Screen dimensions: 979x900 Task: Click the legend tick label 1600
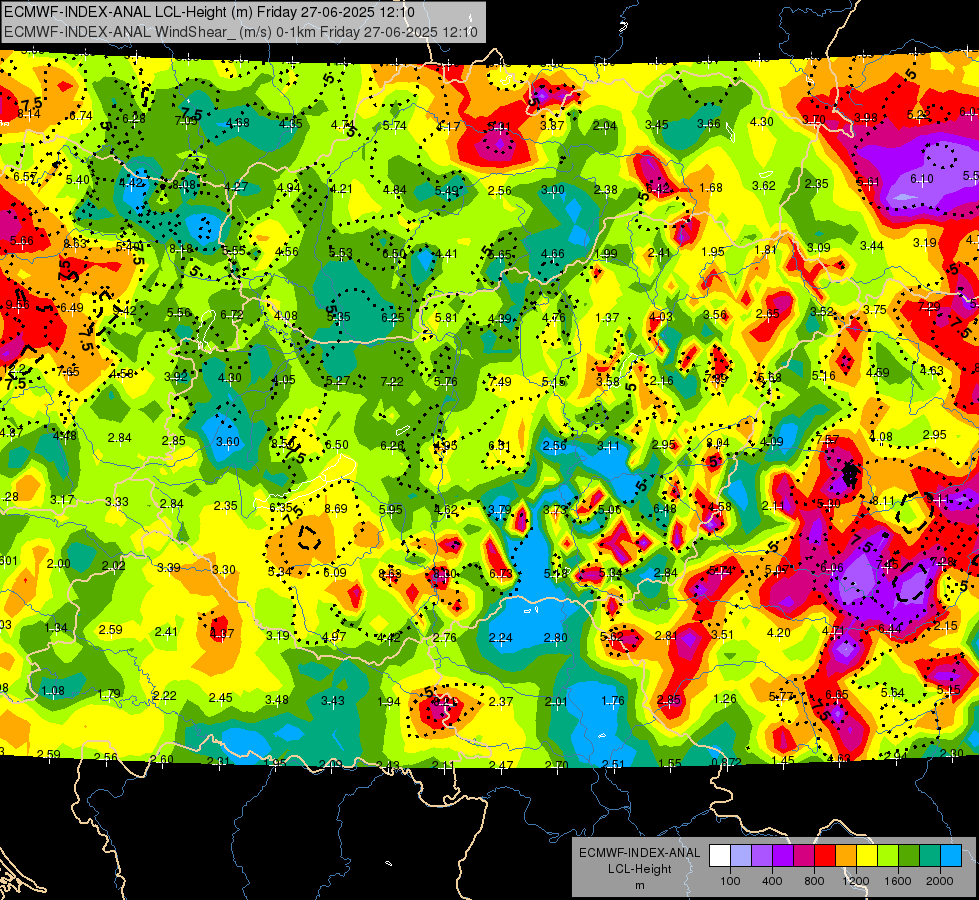[x=897, y=881]
